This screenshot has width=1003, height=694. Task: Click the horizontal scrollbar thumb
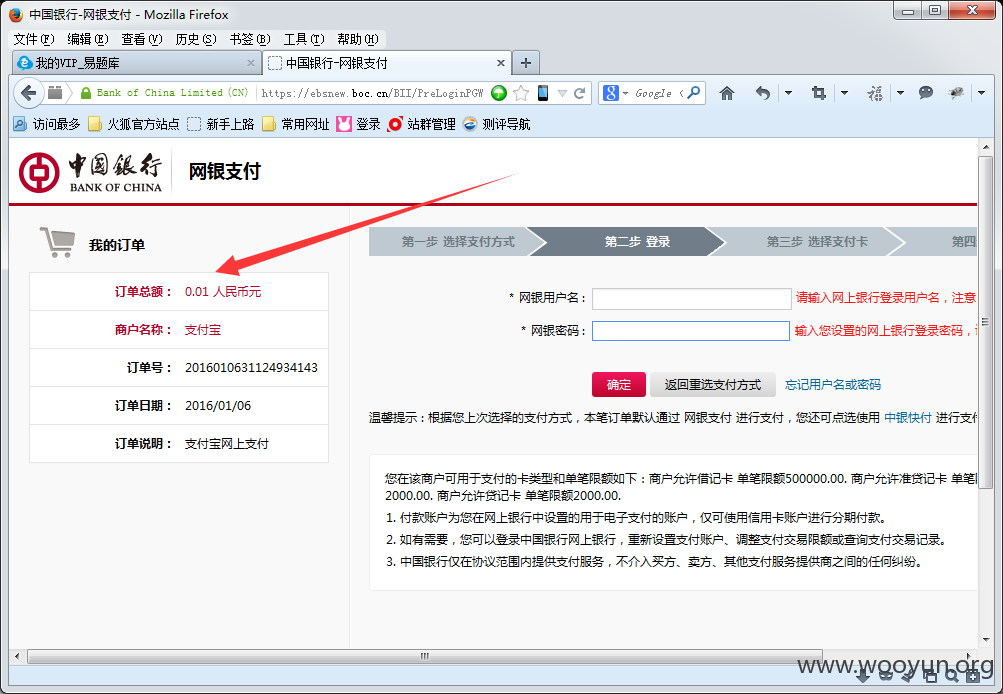425,656
